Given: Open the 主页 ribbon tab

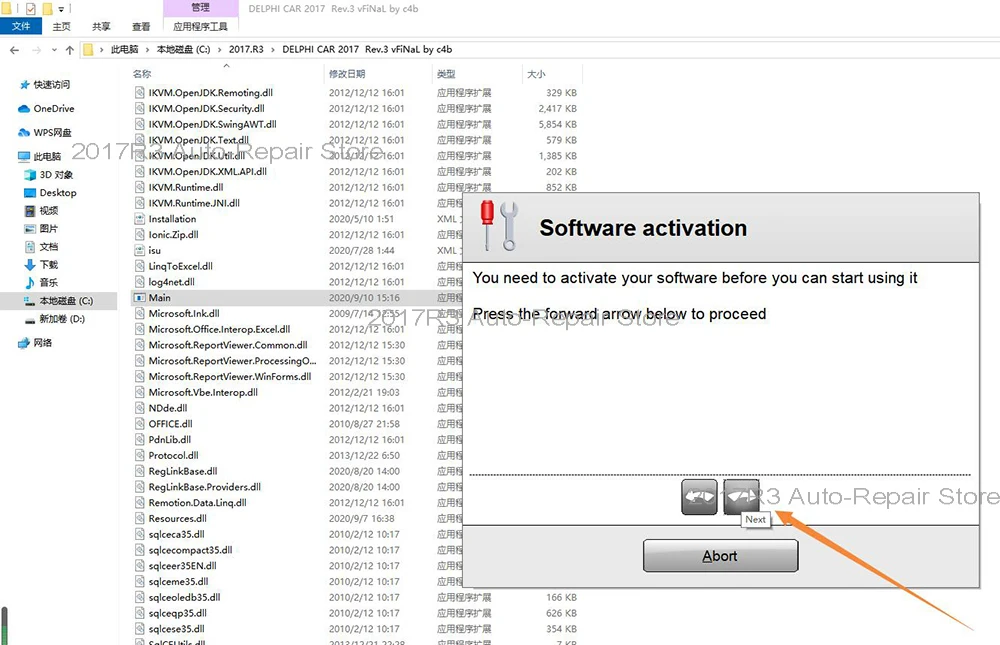Looking at the screenshot, I should (62, 26).
